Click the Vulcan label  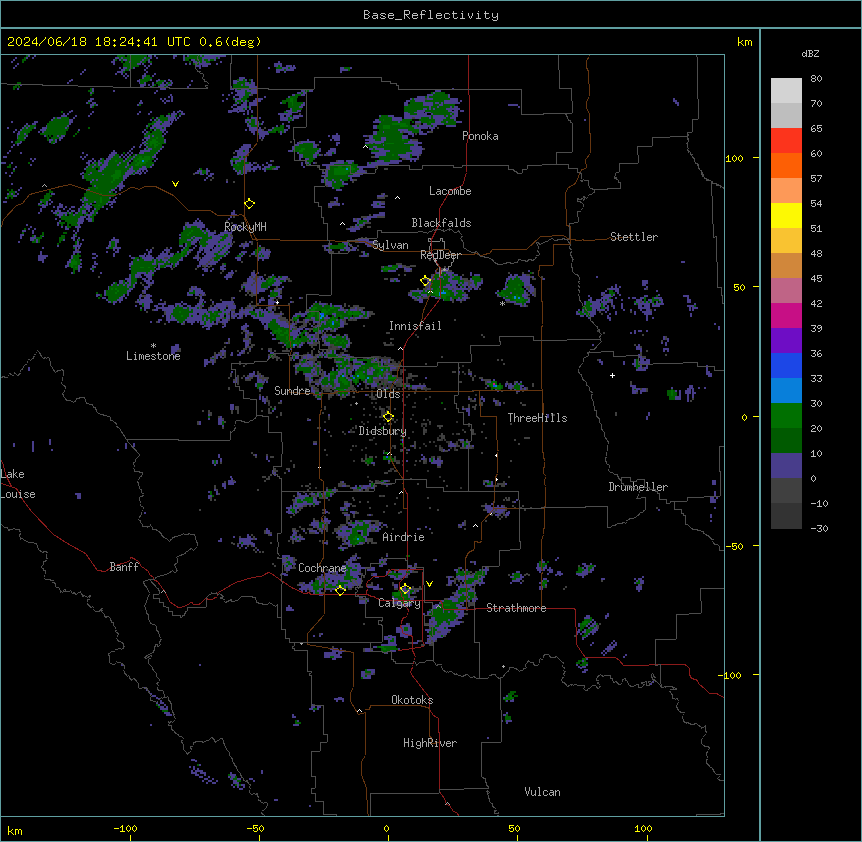pyautogui.click(x=543, y=792)
